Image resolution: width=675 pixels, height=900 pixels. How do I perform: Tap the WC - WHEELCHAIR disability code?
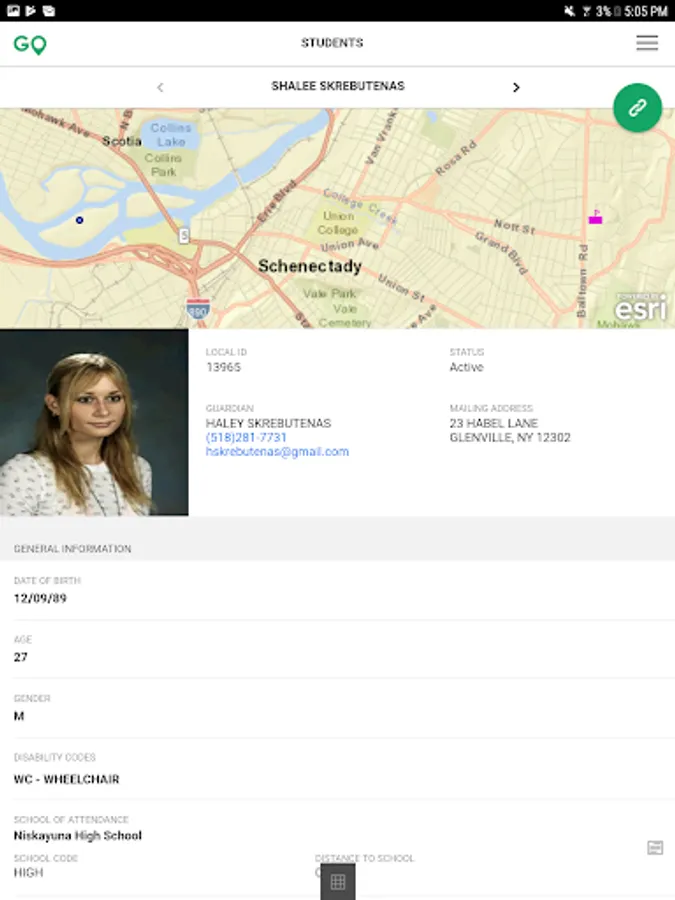click(67, 779)
